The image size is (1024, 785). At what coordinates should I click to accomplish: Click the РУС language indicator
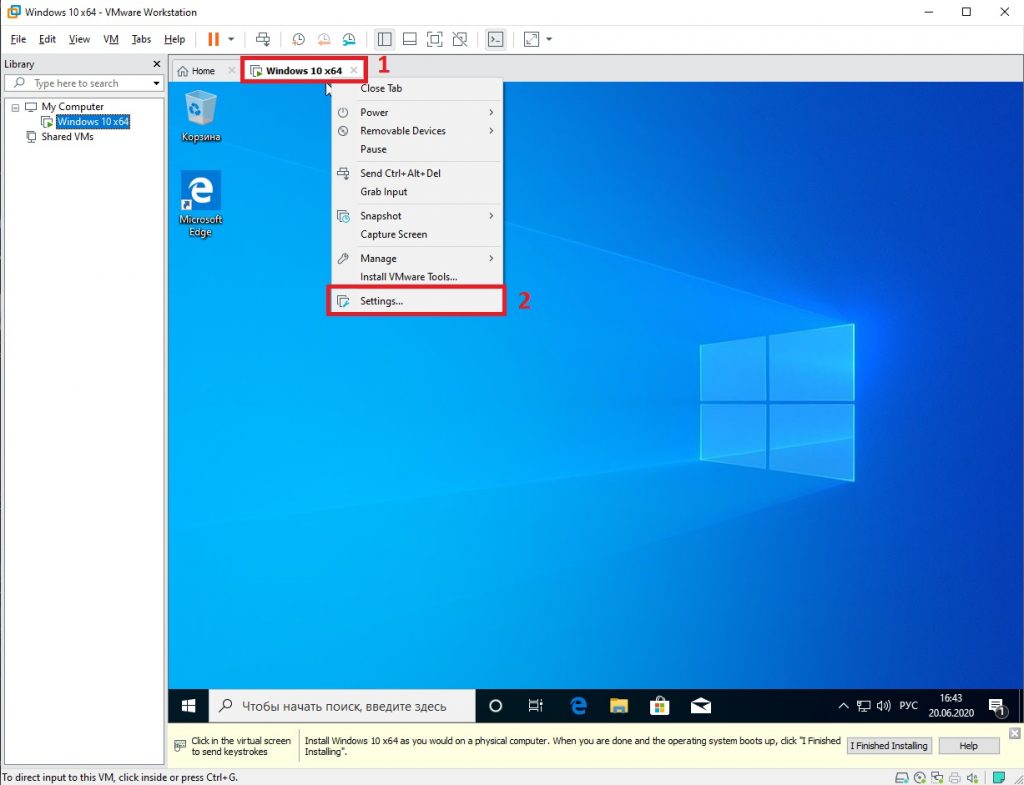908,706
